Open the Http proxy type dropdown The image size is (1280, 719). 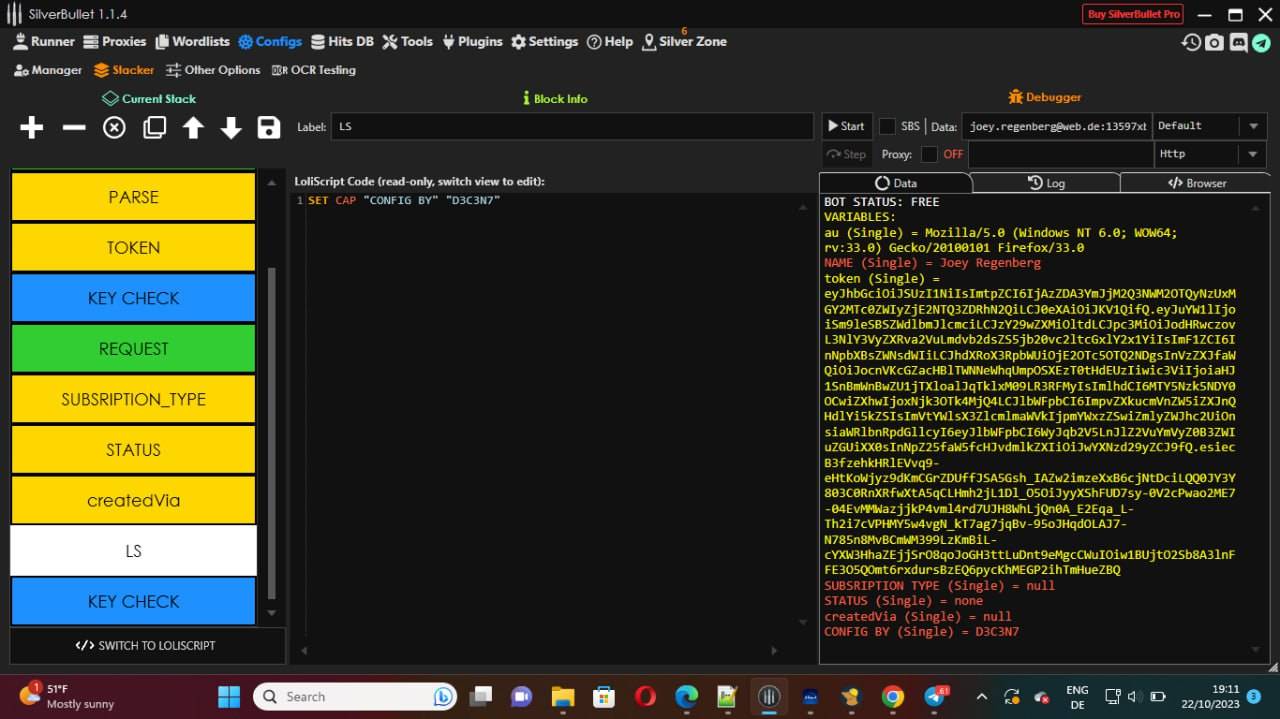(x=1209, y=154)
